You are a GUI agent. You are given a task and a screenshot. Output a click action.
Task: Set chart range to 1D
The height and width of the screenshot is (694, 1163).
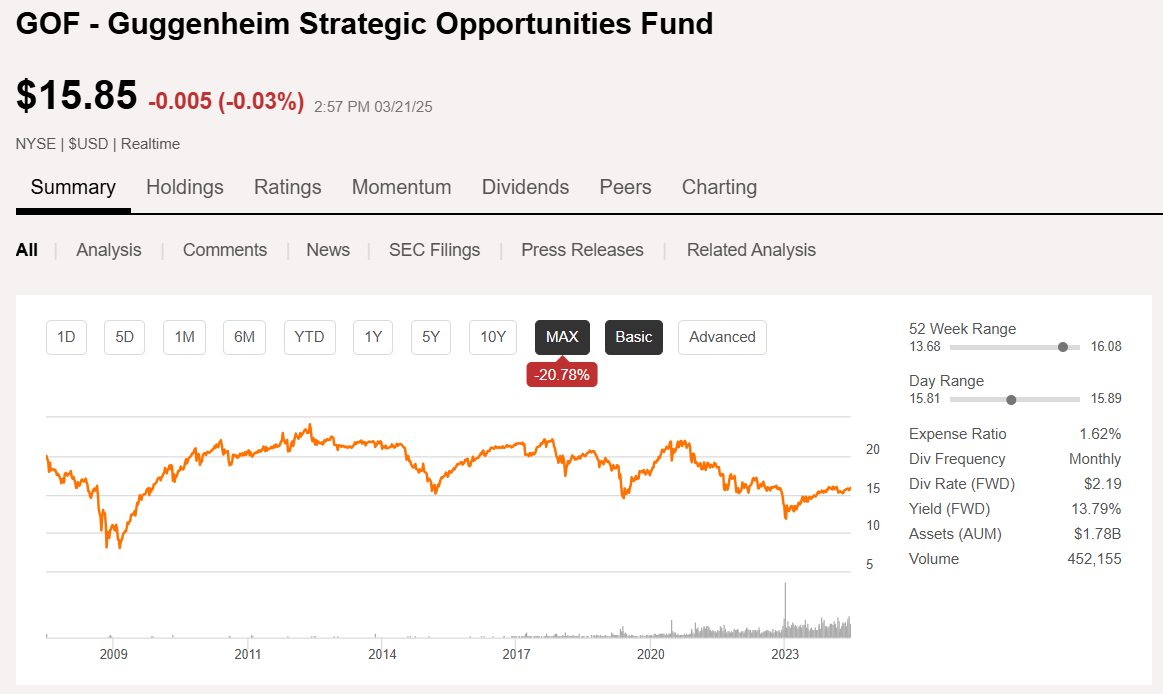point(66,337)
